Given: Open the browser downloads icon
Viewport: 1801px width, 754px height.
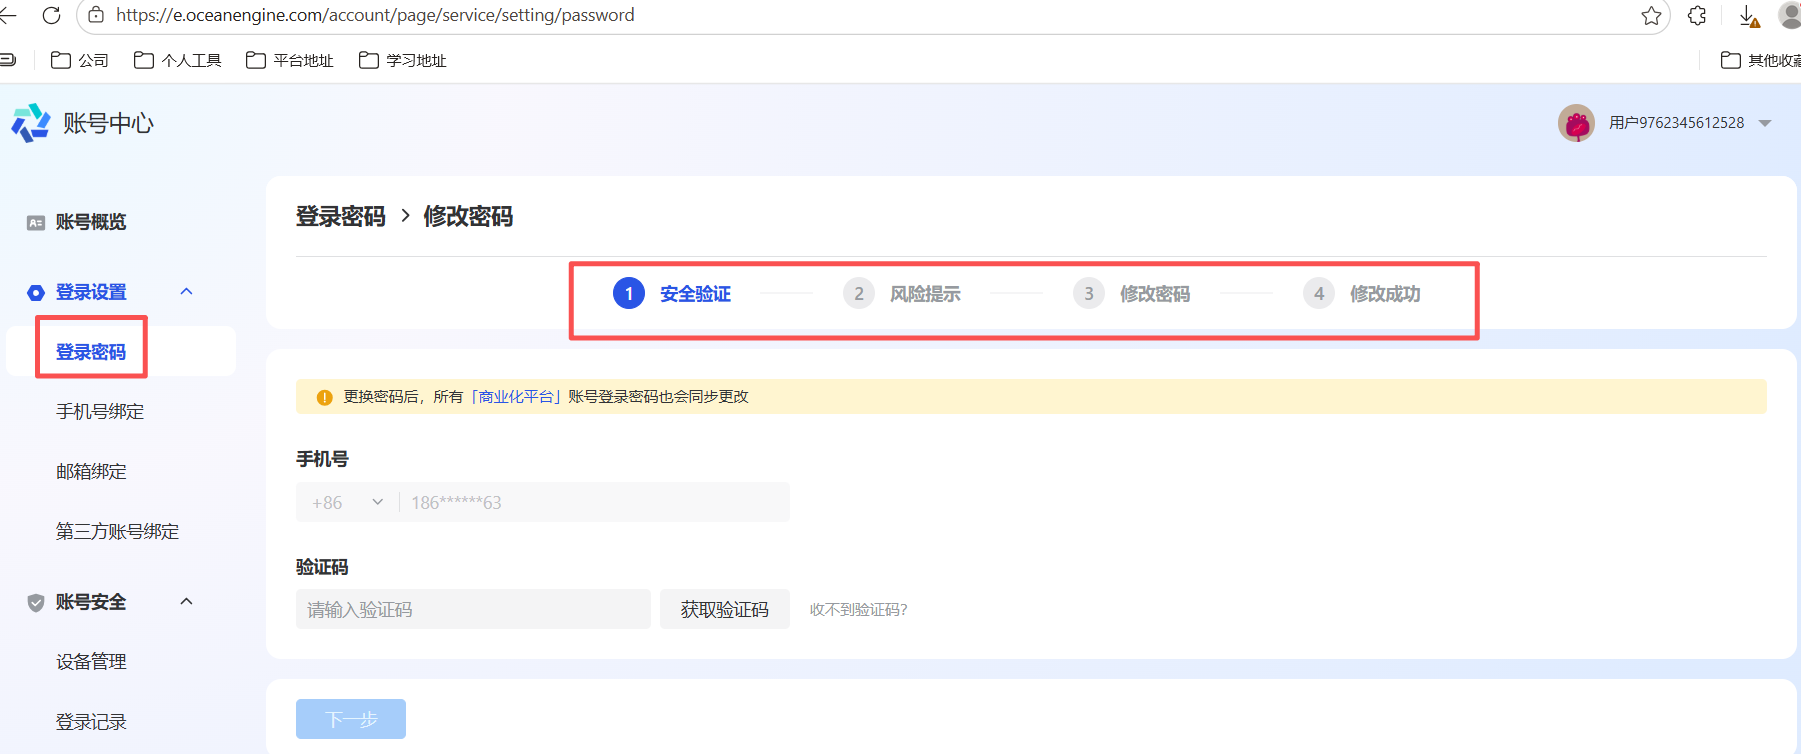Looking at the screenshot, I should (1748, 16).
